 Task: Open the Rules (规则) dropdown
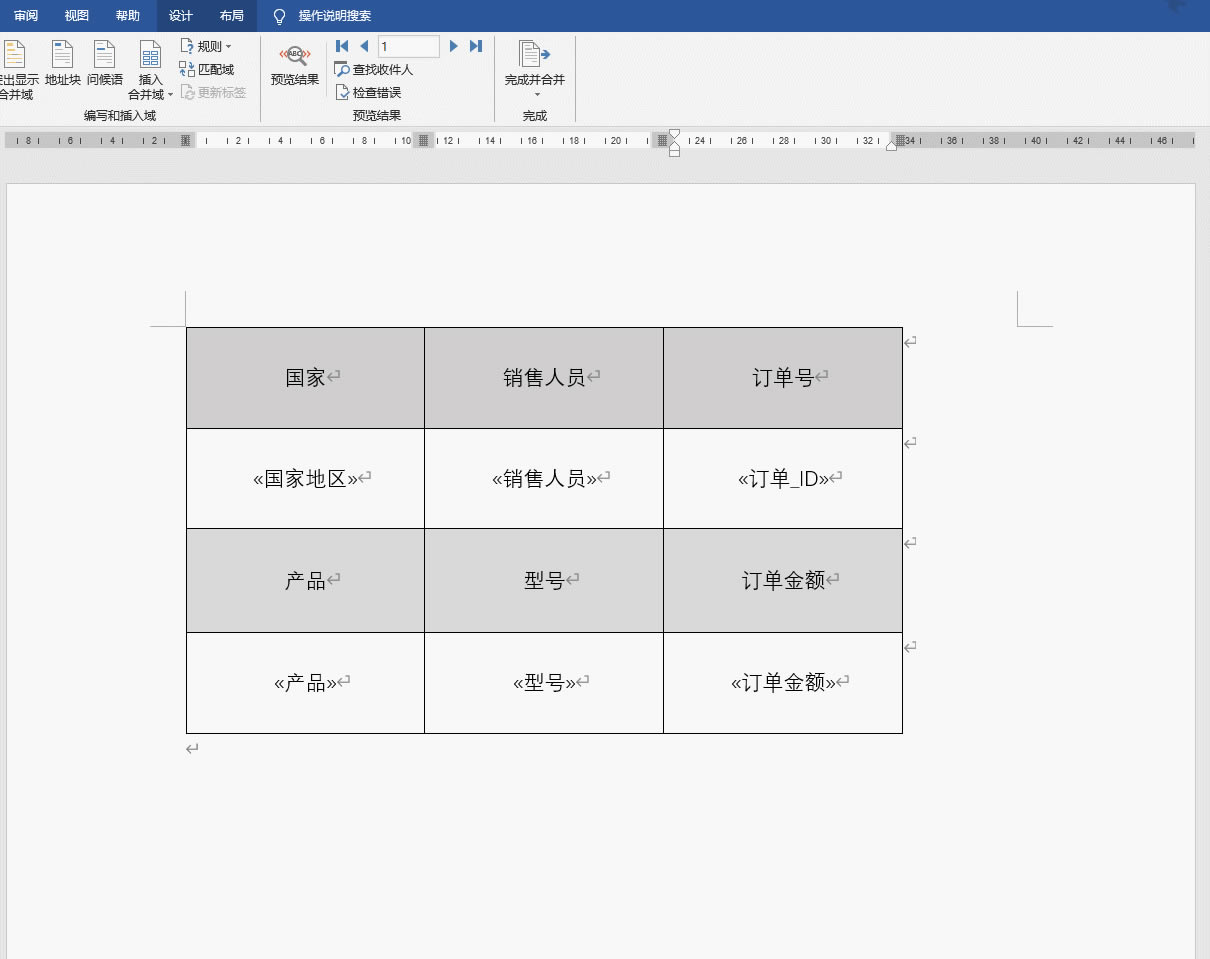tap(206, 46)
